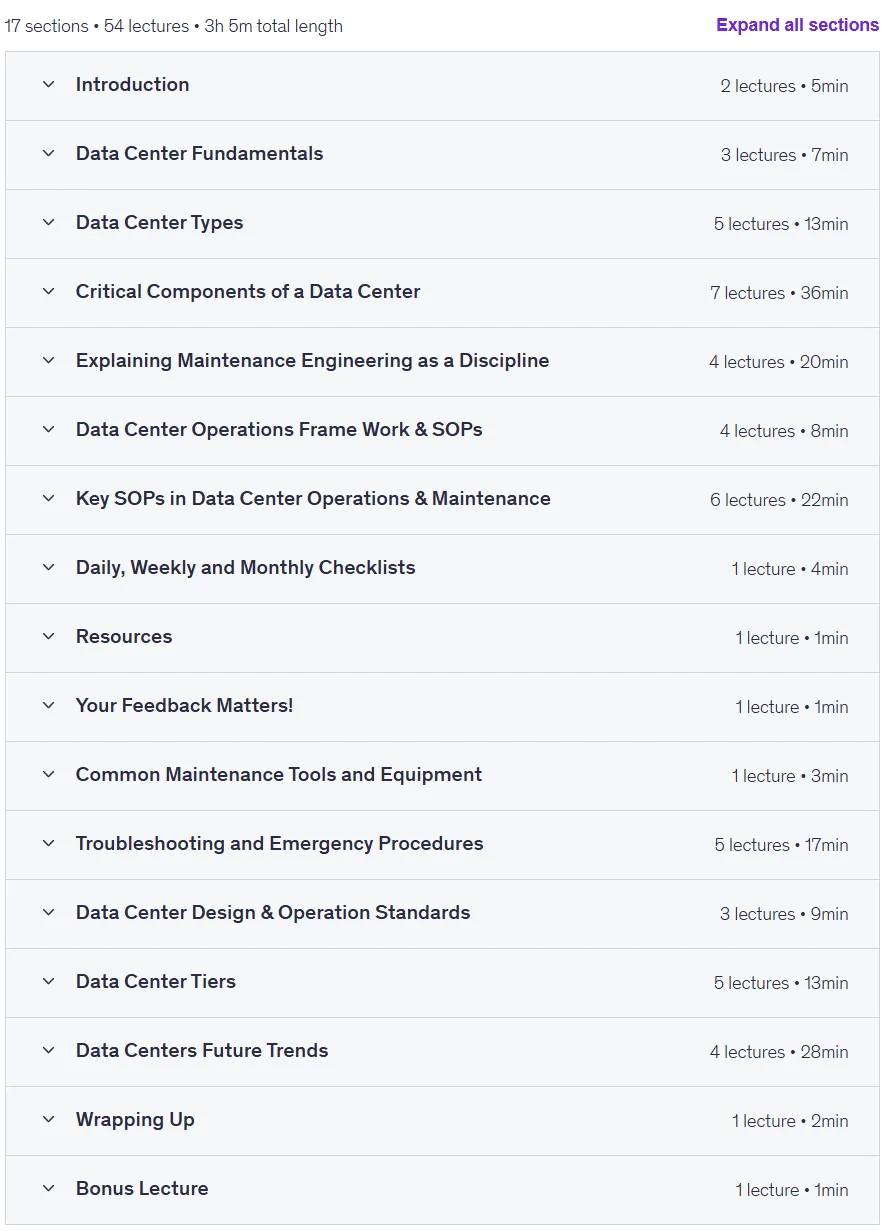Toggle Explaining Maintenance Engineering chevron icon
The height and width of the screenshot is (1231, 884).
tap(48, 361)
